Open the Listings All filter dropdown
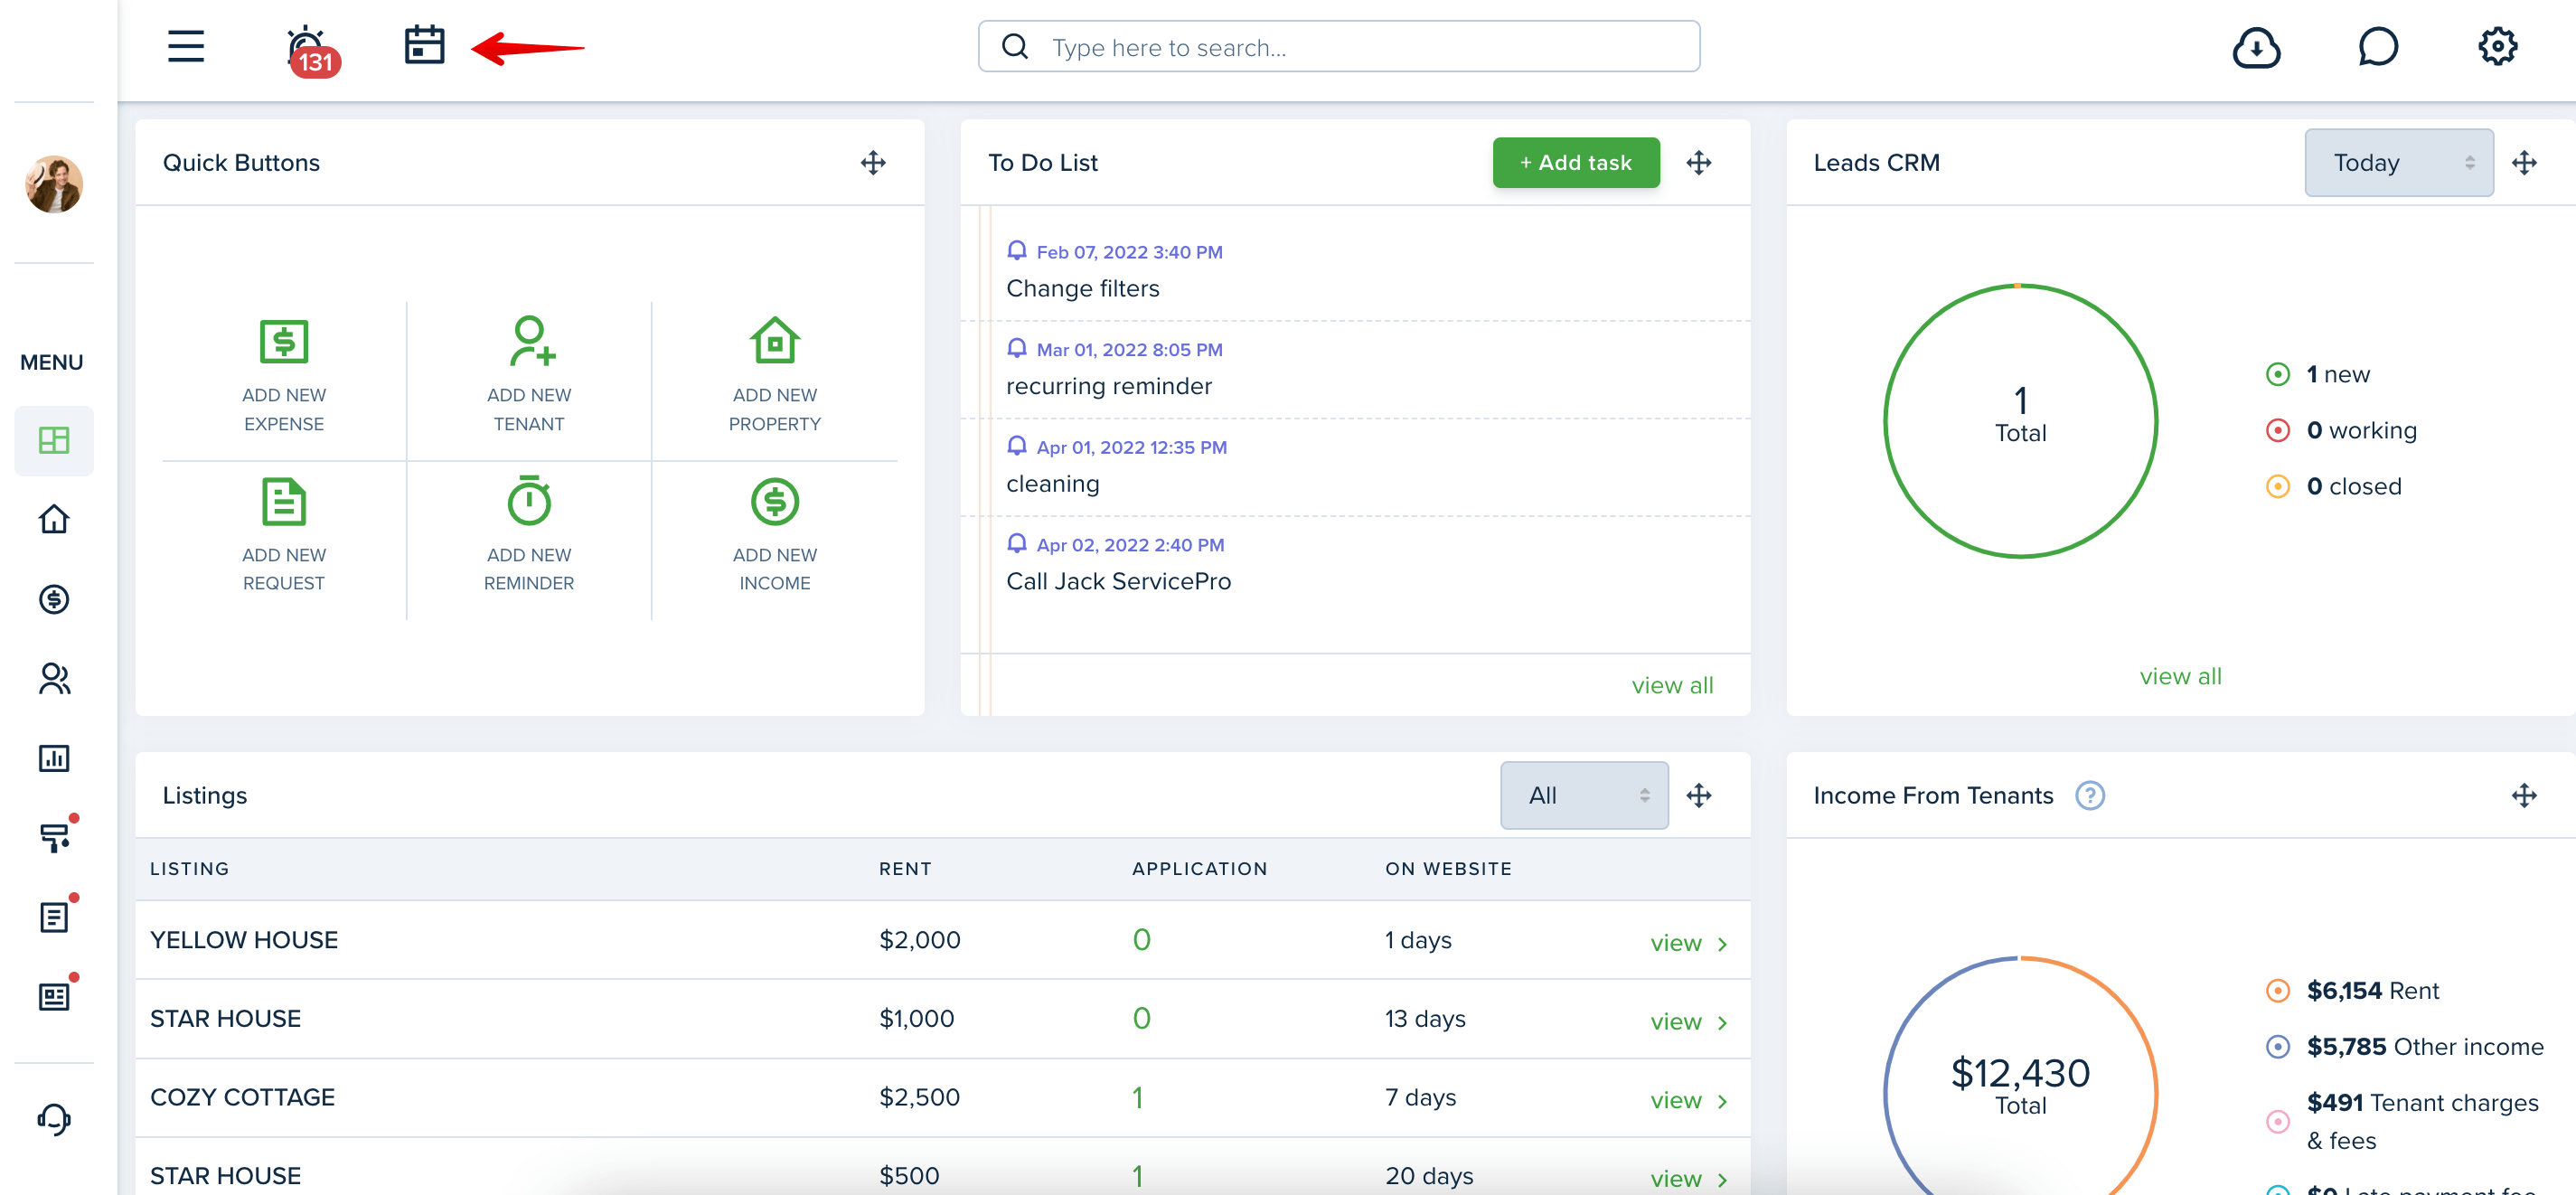This screenshot has height=1195, width=2576. pos(1584,795)
